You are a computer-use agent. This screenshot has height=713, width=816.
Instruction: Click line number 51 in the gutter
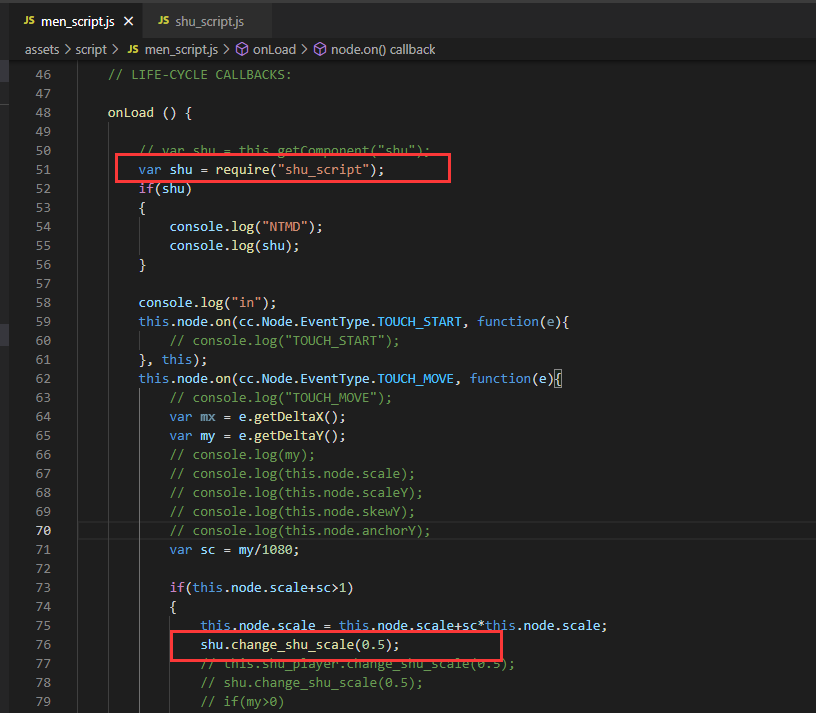[43, 170]
